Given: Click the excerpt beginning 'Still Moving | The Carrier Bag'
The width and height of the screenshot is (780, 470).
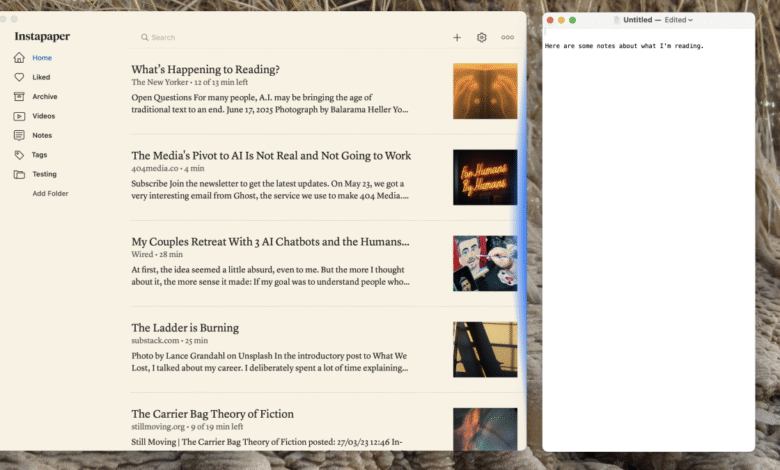Looking at the screenshot, I should pyautogui.click(x=267, y=442).
